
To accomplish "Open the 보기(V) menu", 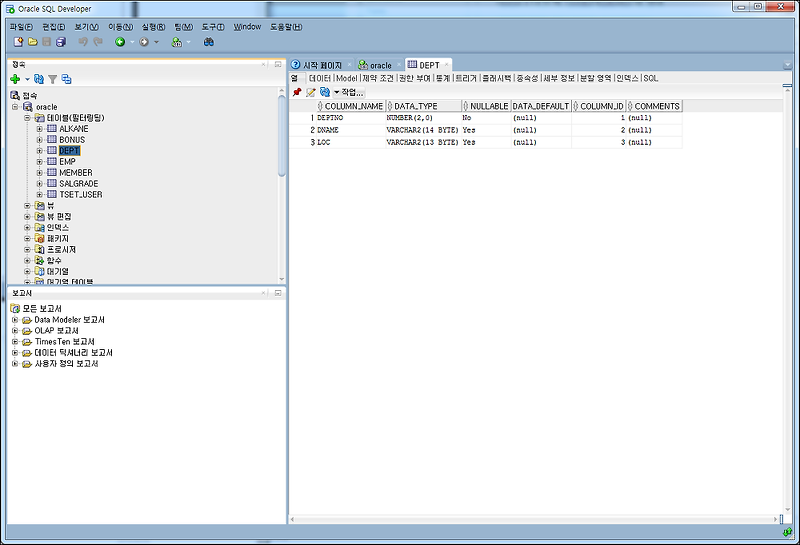I will [87, 27].
